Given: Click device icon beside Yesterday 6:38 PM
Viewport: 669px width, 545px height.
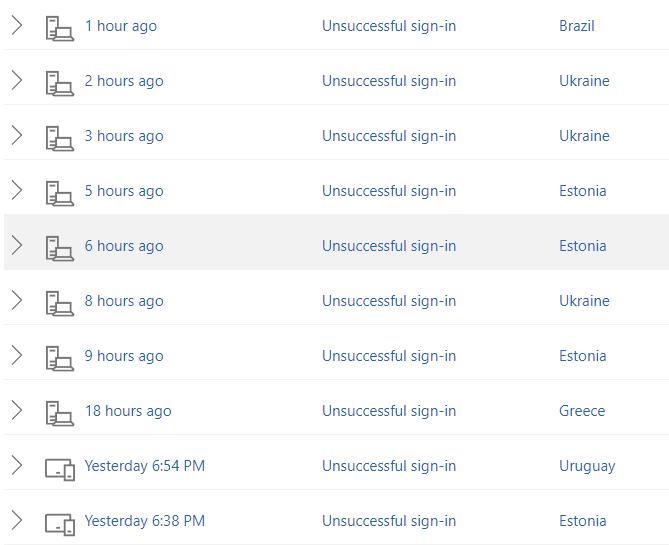Looking at the screenshot, I should [x=59, y=522].
